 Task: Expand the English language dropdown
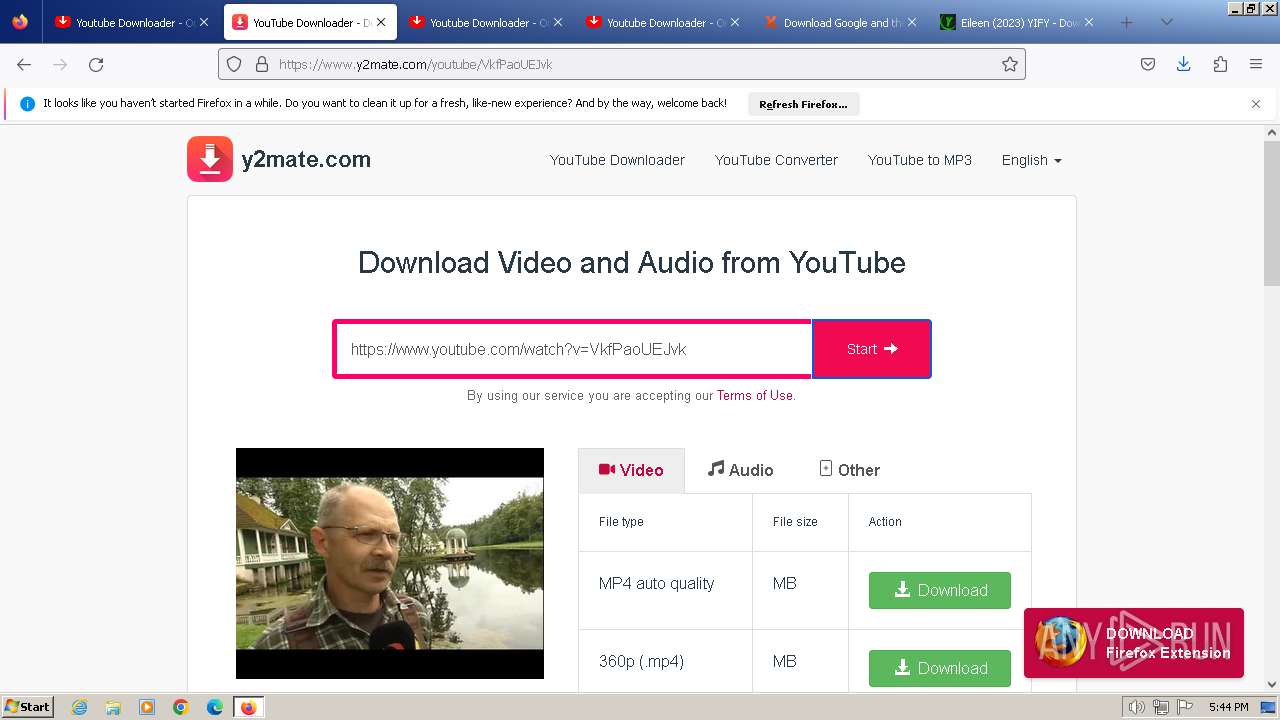1031,160
